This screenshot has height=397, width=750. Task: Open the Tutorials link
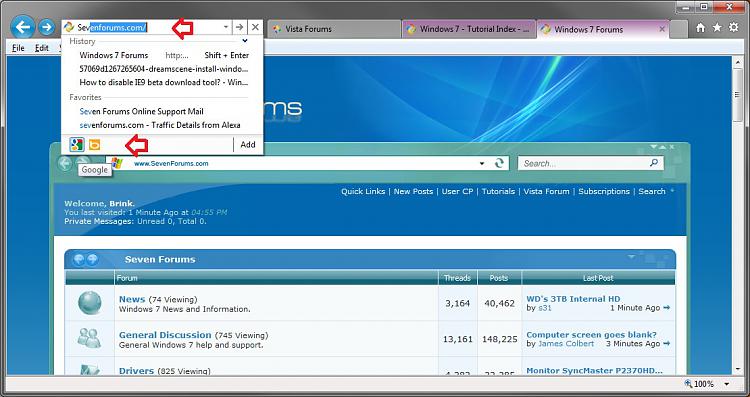498,191
